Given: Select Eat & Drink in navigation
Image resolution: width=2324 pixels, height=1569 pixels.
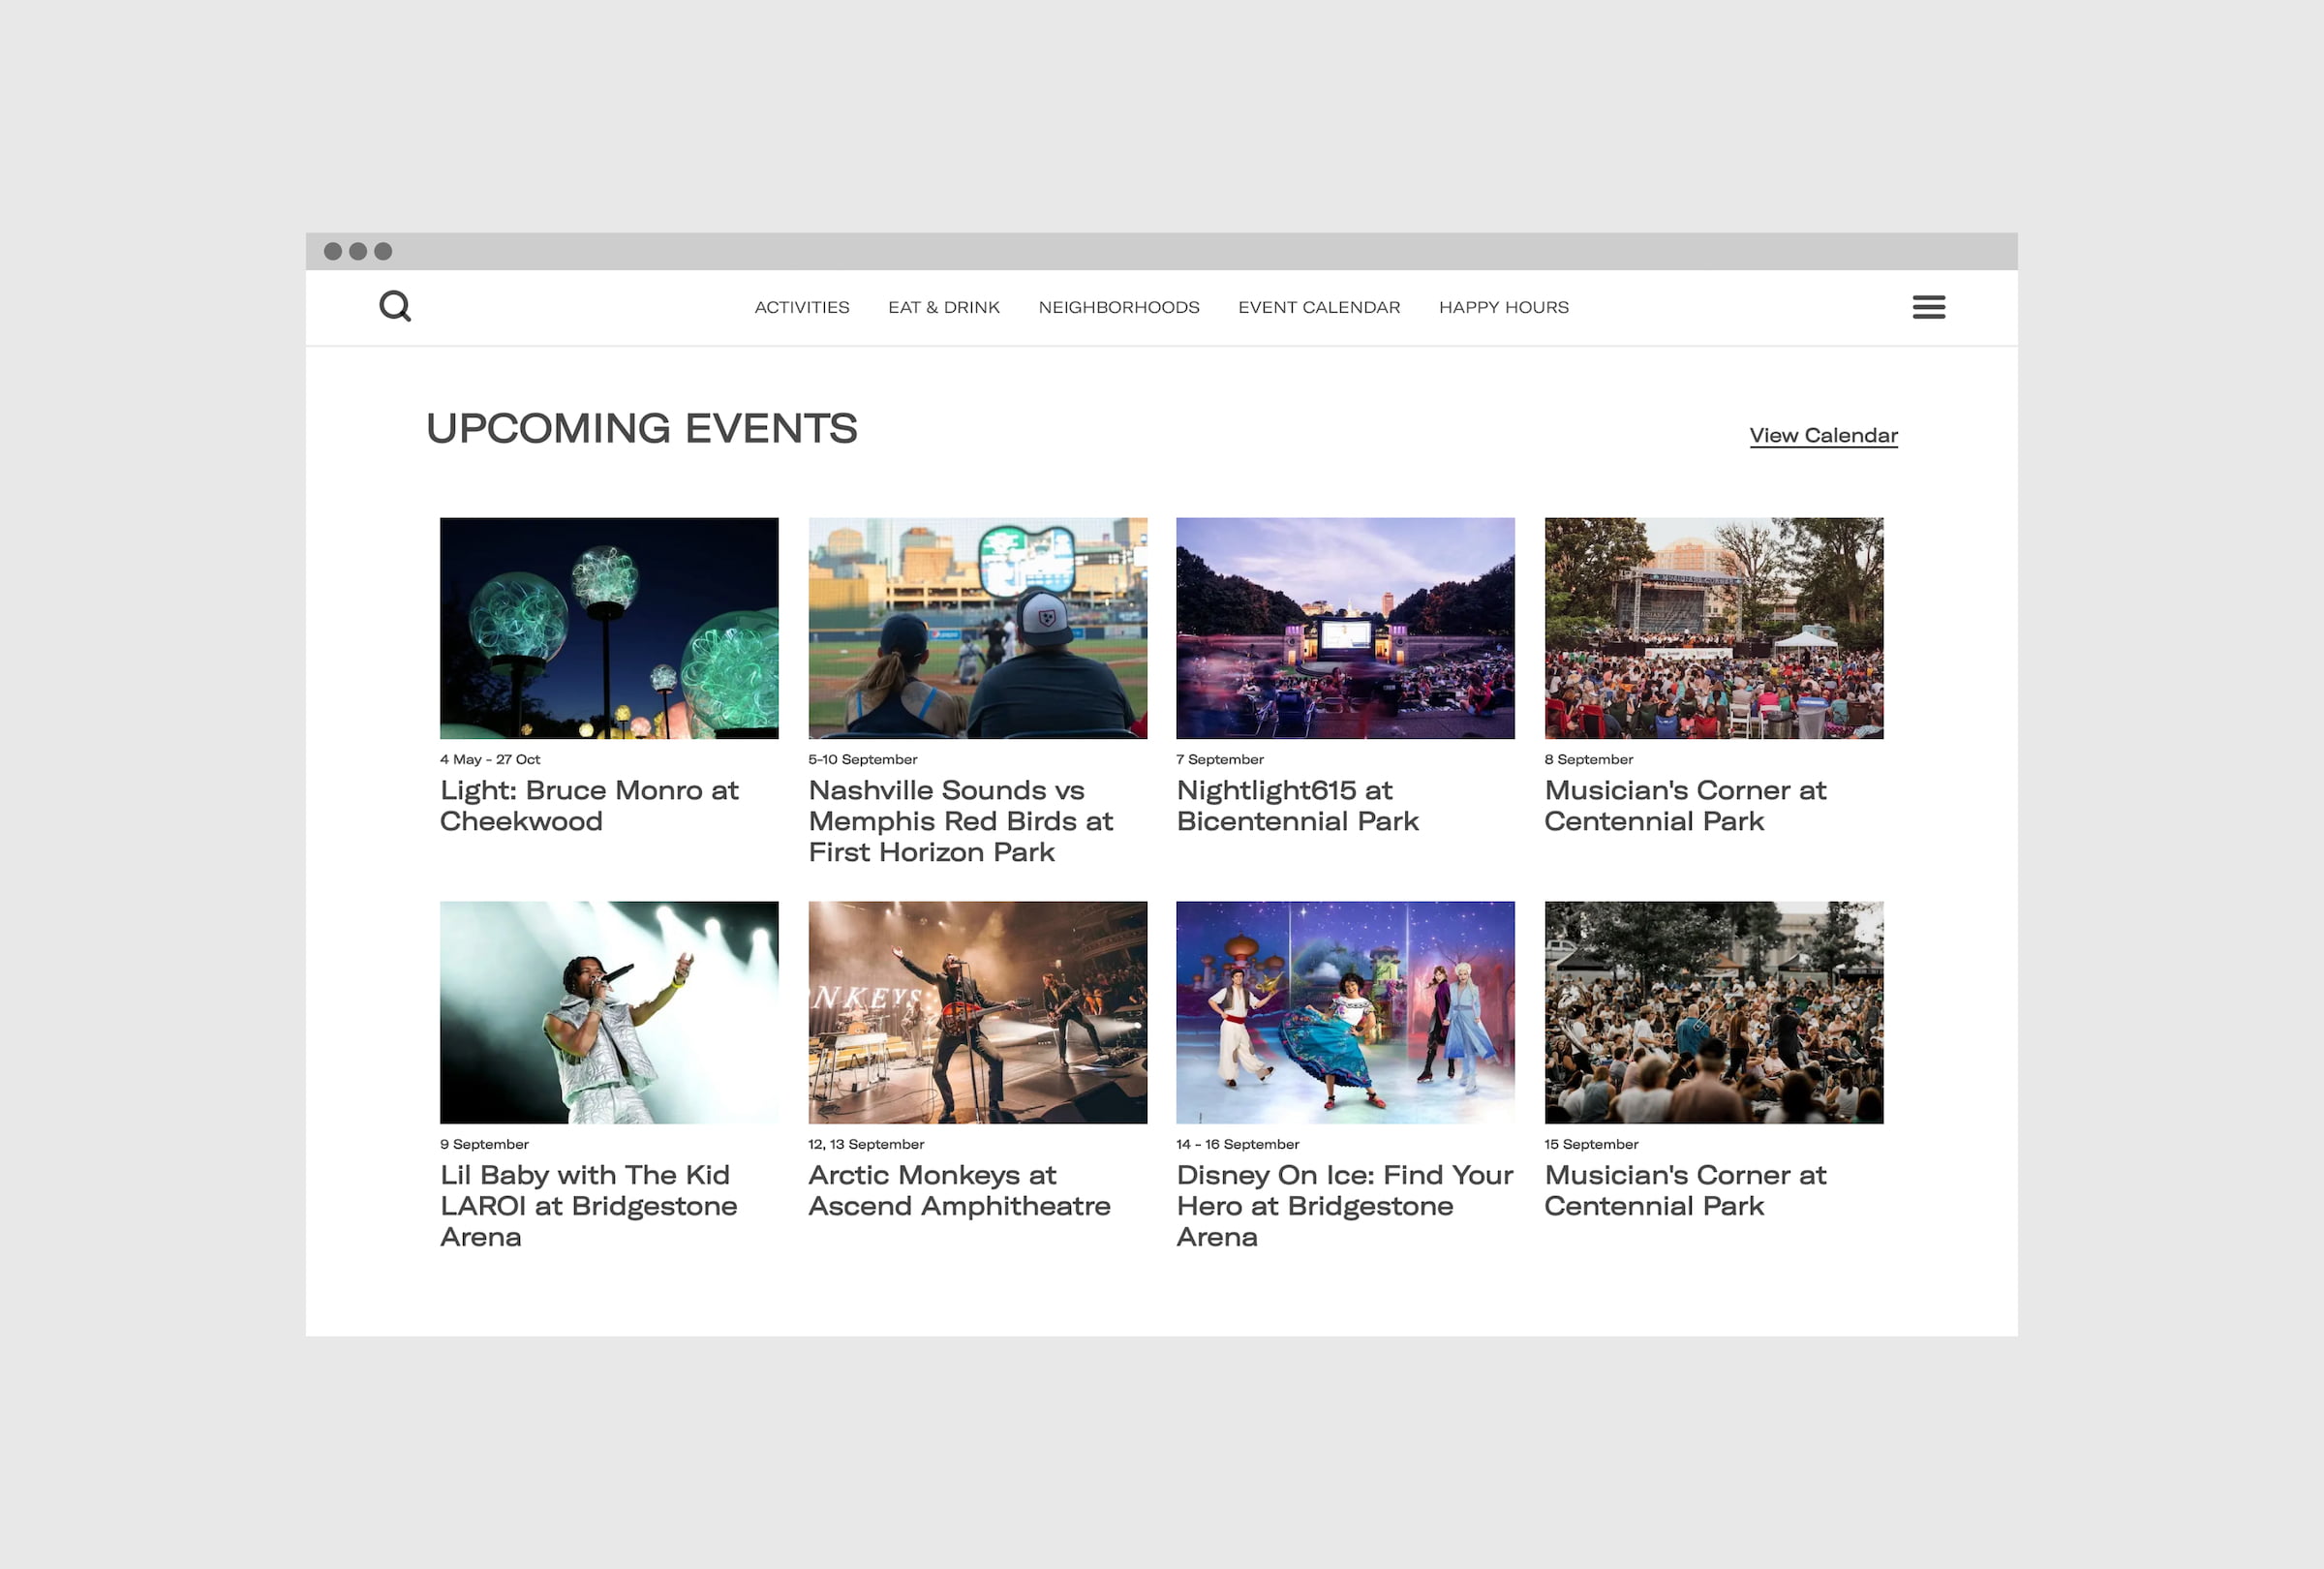Looking at the screenshot, I should (x=943, y=307).
